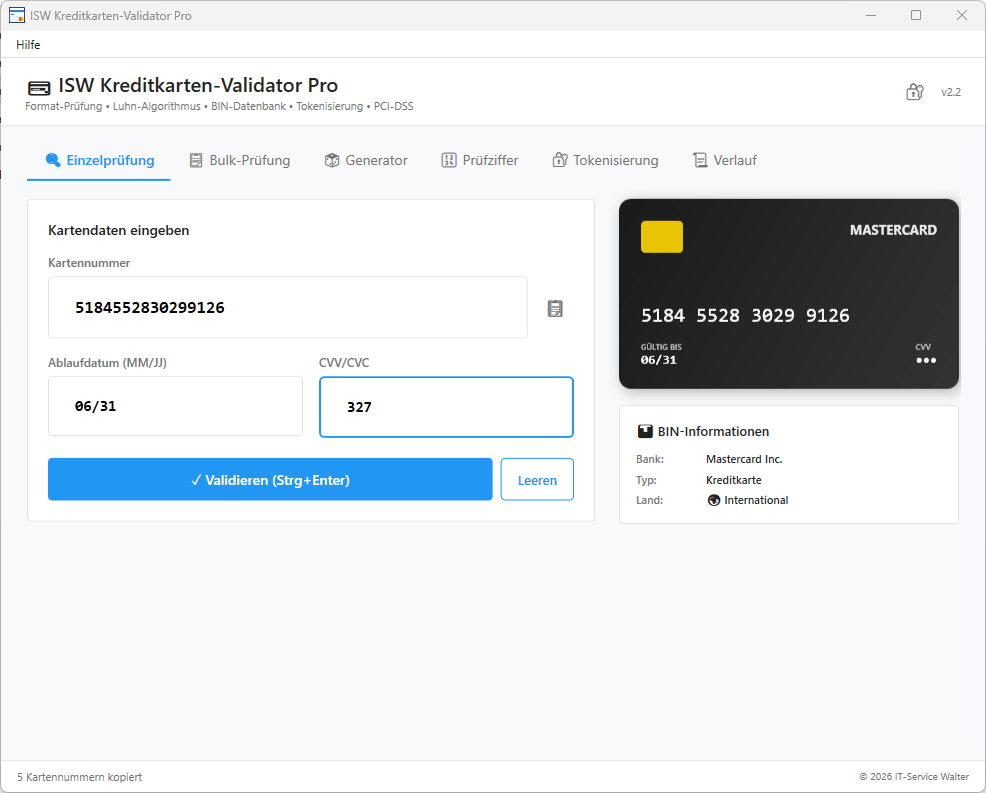Click inside the CVV/CVC input field
This screenshot has height=793, width=986.
pyautogui.click(x=446, y=407)
